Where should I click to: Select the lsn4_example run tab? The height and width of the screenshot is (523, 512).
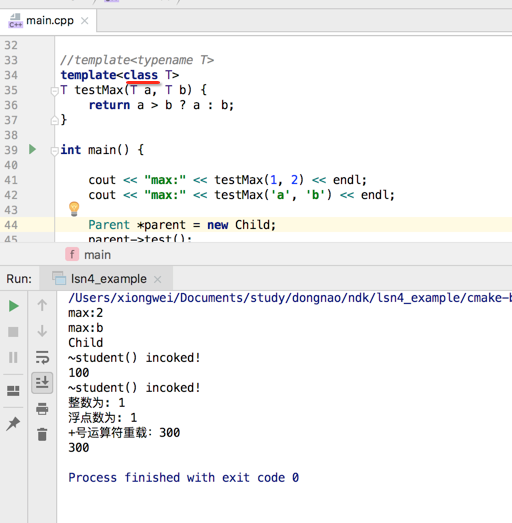[x=106, y=279]
